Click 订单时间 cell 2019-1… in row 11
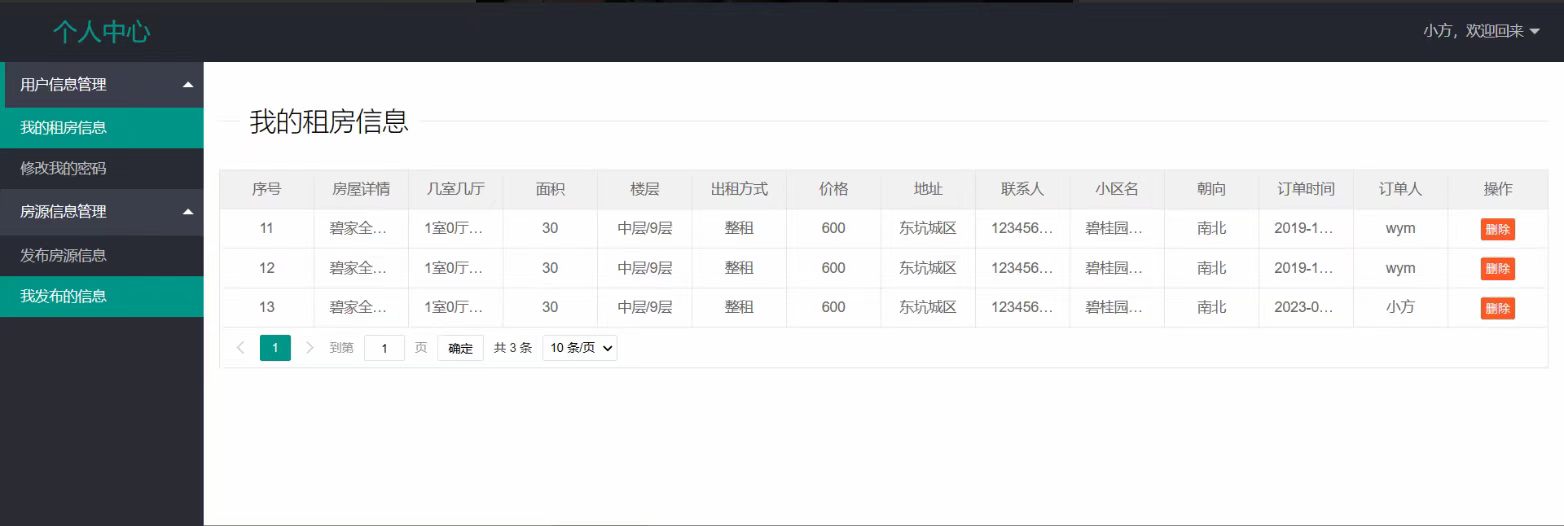 (1304, 228)
